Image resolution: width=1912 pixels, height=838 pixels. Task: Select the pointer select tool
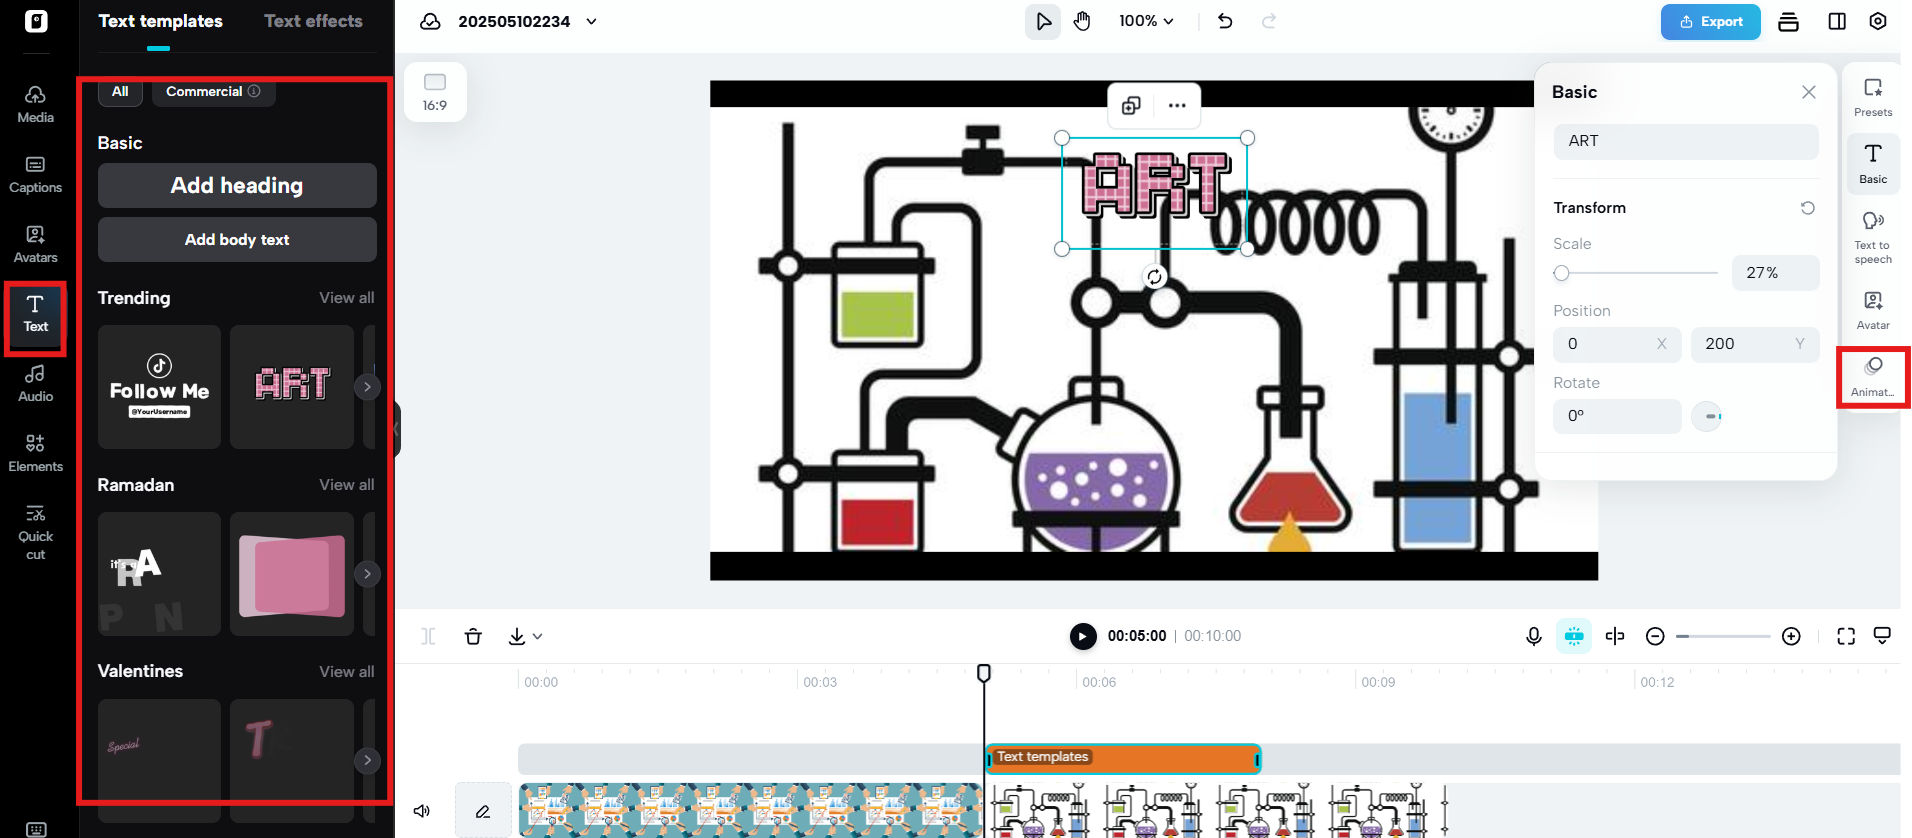1043,21
